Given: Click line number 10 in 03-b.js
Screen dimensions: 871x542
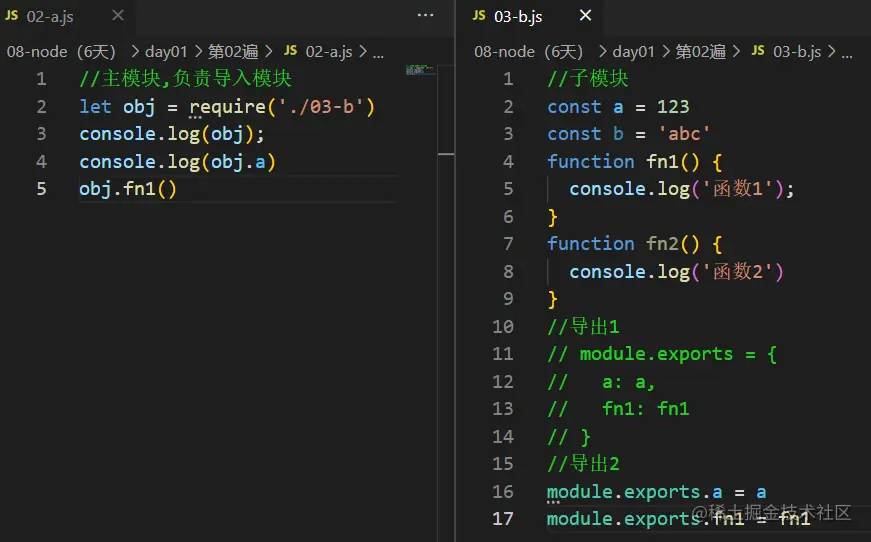Looking at the screenshot, I should 503,327.
